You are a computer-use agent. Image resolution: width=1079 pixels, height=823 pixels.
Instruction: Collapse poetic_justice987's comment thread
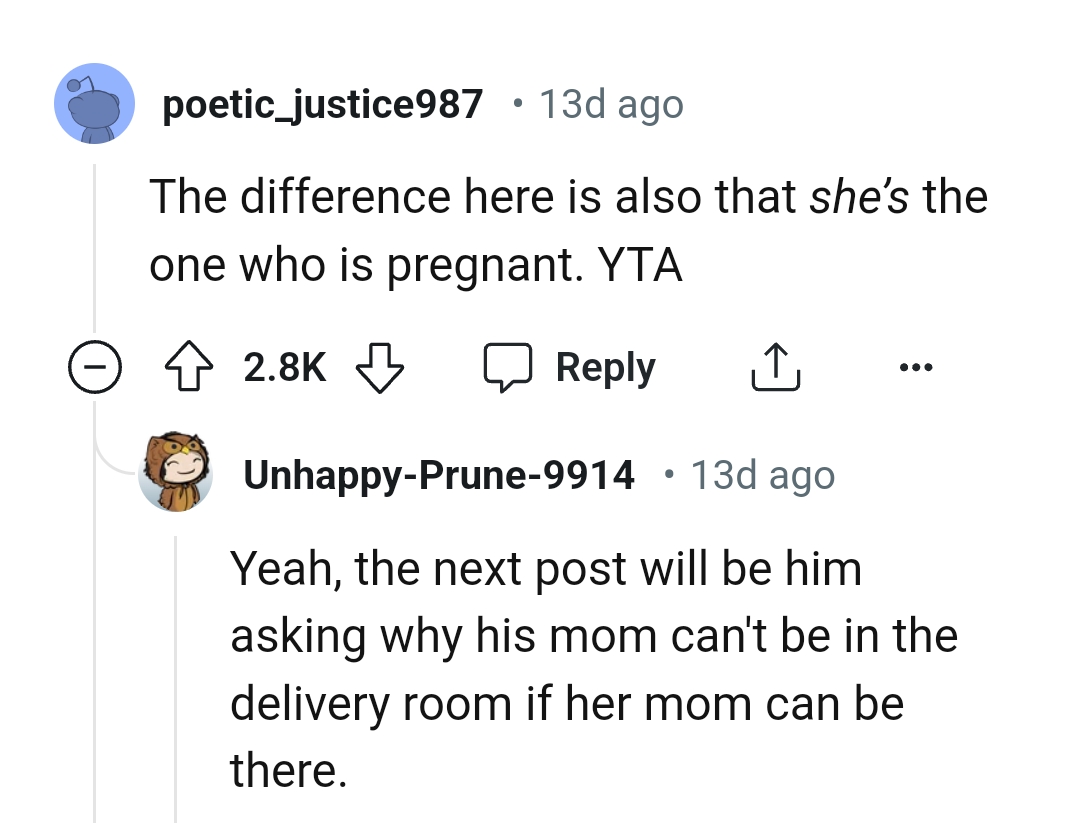[94, 366]
